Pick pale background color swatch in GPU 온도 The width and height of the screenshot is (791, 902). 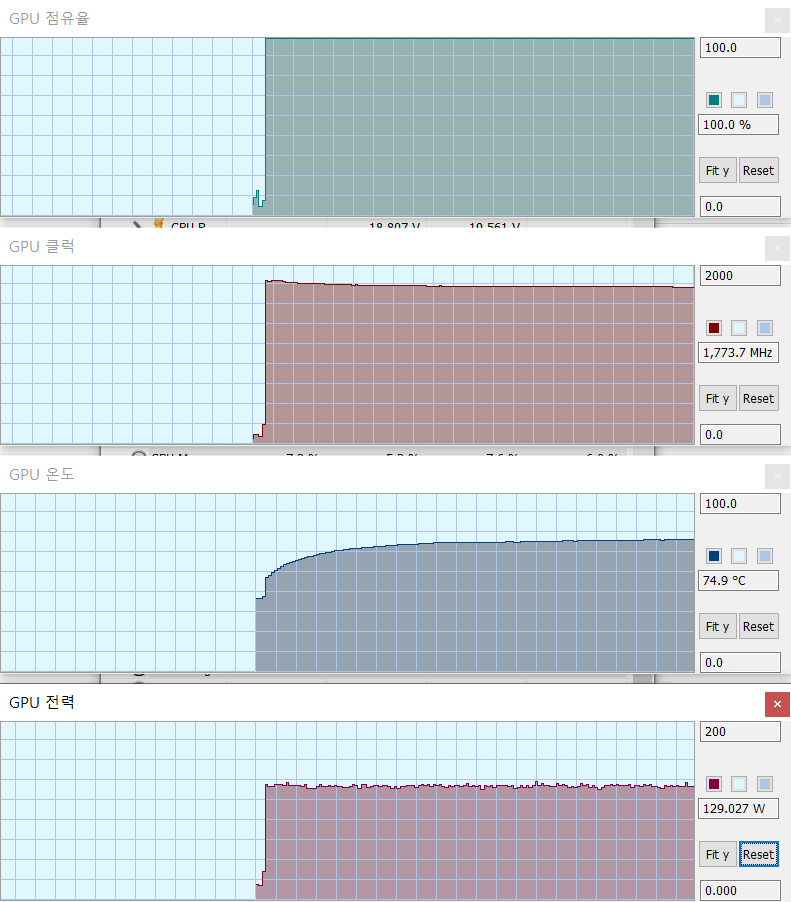click(739, 556)
